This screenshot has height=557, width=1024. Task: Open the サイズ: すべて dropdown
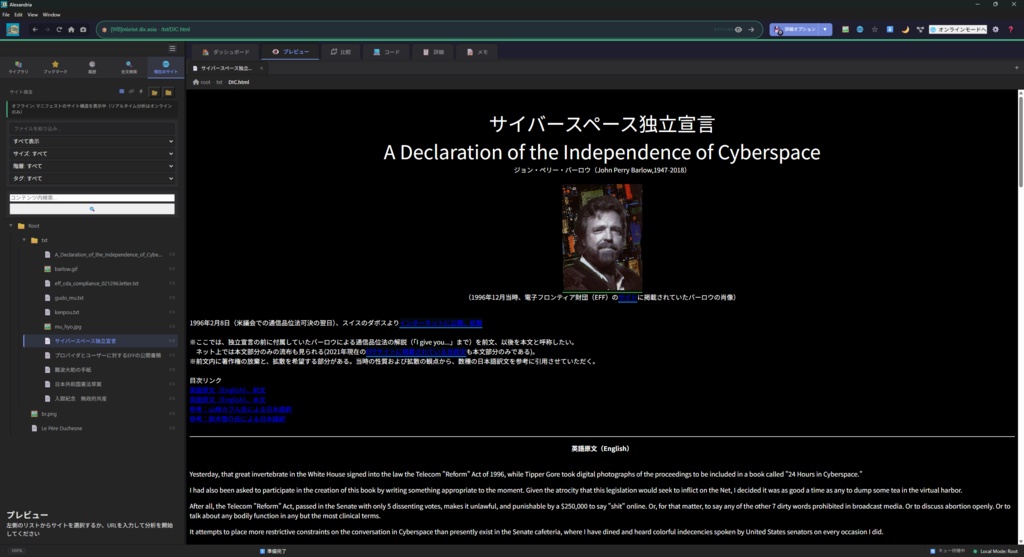point(92,153)
